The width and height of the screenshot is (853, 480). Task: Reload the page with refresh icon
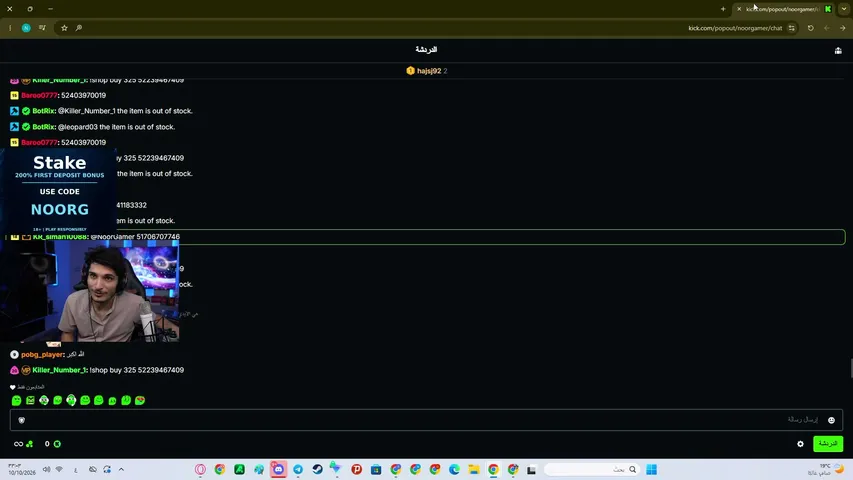tap(811, 28)
